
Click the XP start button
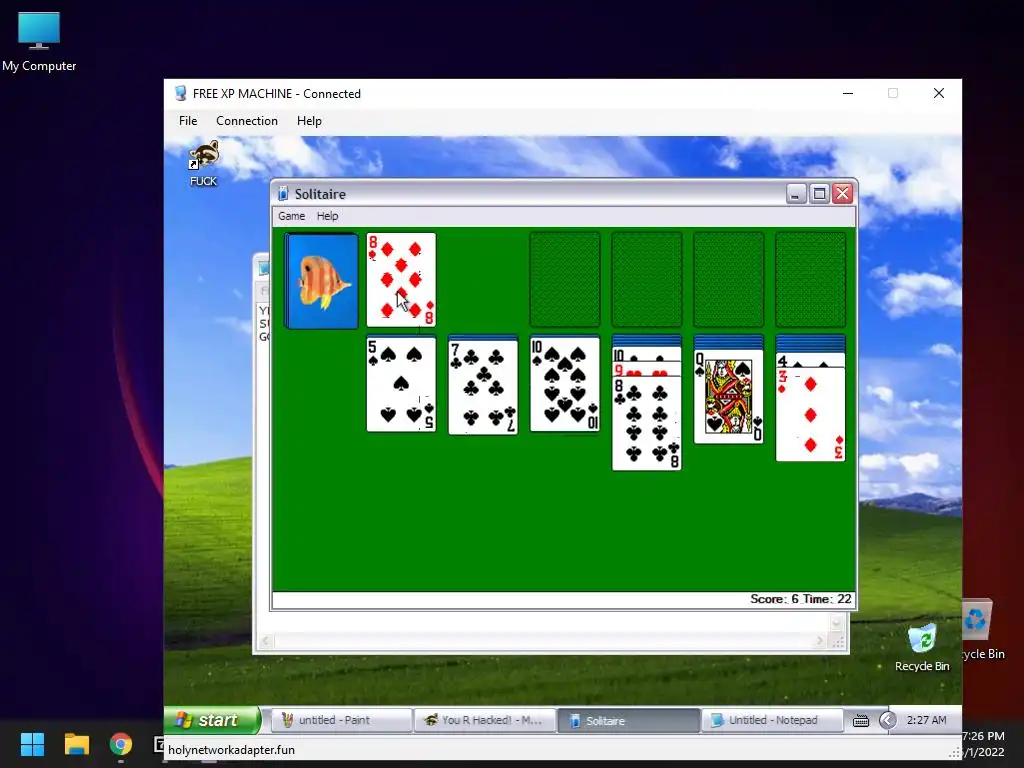pos(212,720)
